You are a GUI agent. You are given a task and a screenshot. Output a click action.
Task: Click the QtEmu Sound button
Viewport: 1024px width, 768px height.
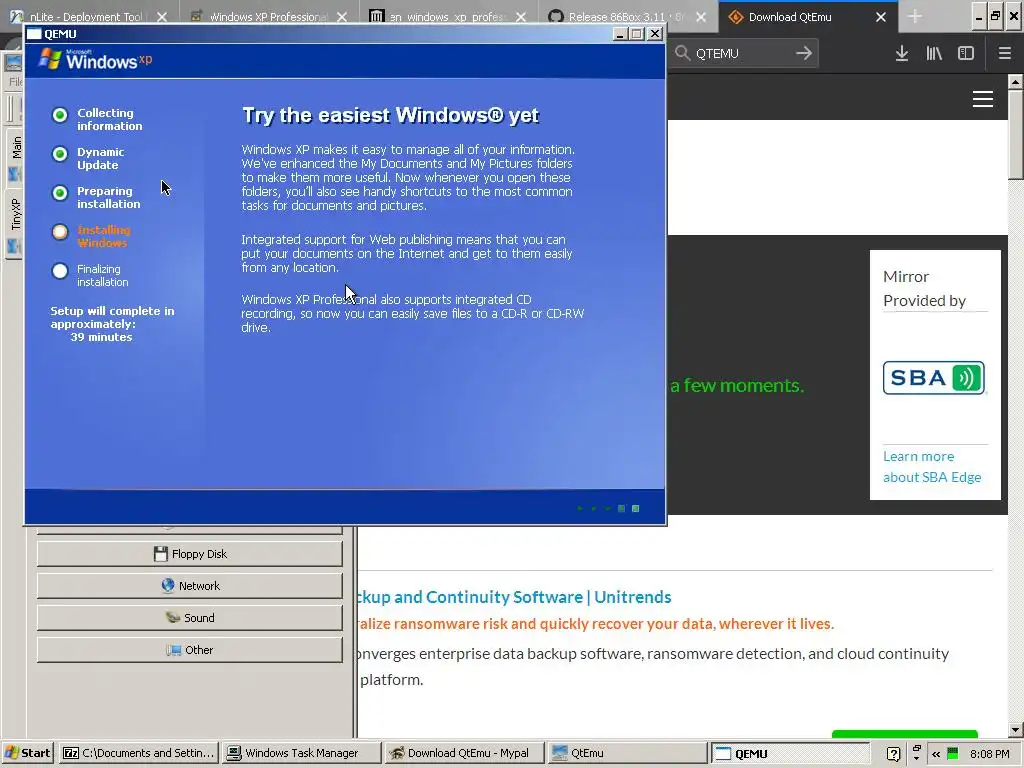(x=189, y=618)
